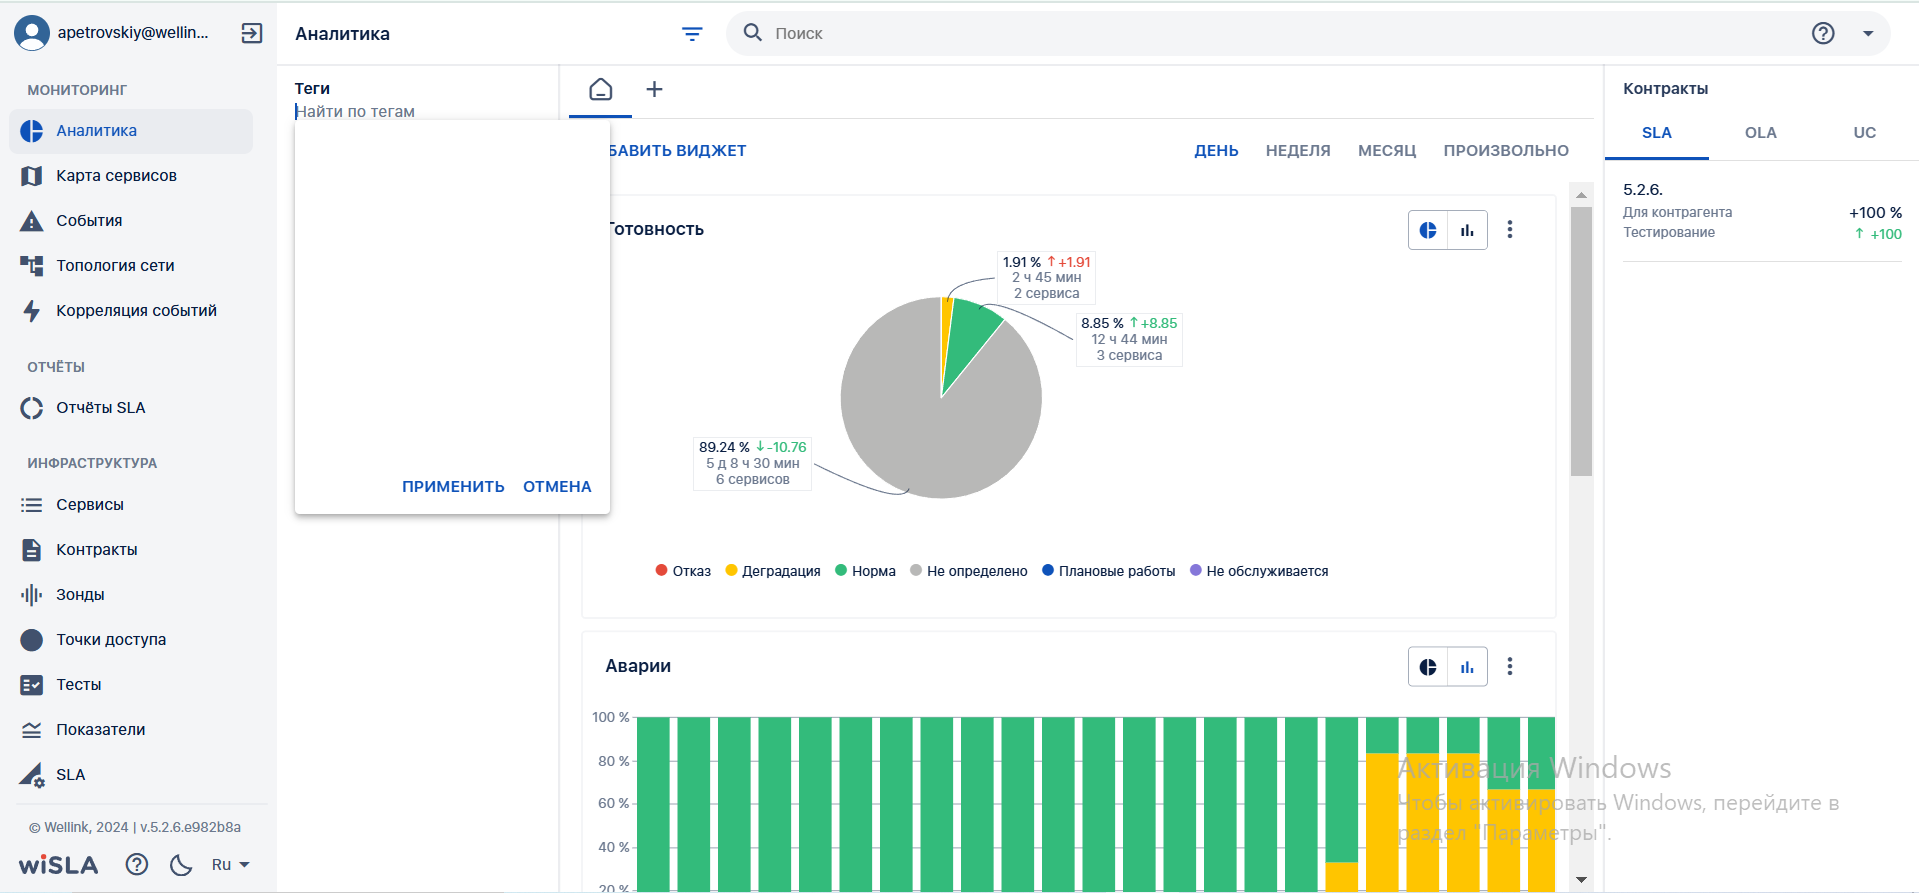Switch Аварии widget to pie chart view
Image resolution: width=1919 pixels, height=893 pixels.
tap(1428, 667)
